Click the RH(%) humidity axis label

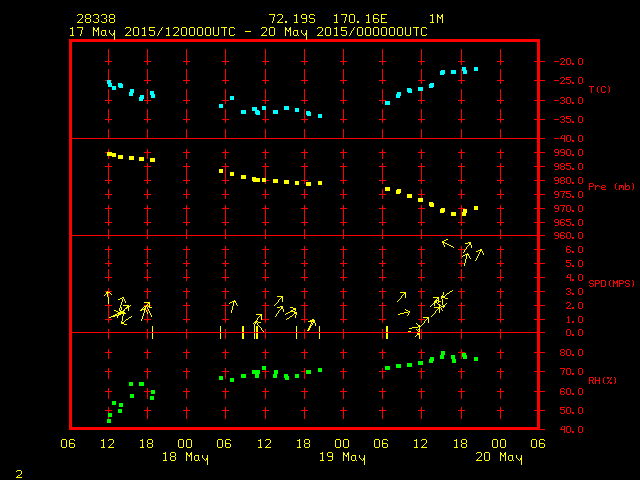(600, 381)
